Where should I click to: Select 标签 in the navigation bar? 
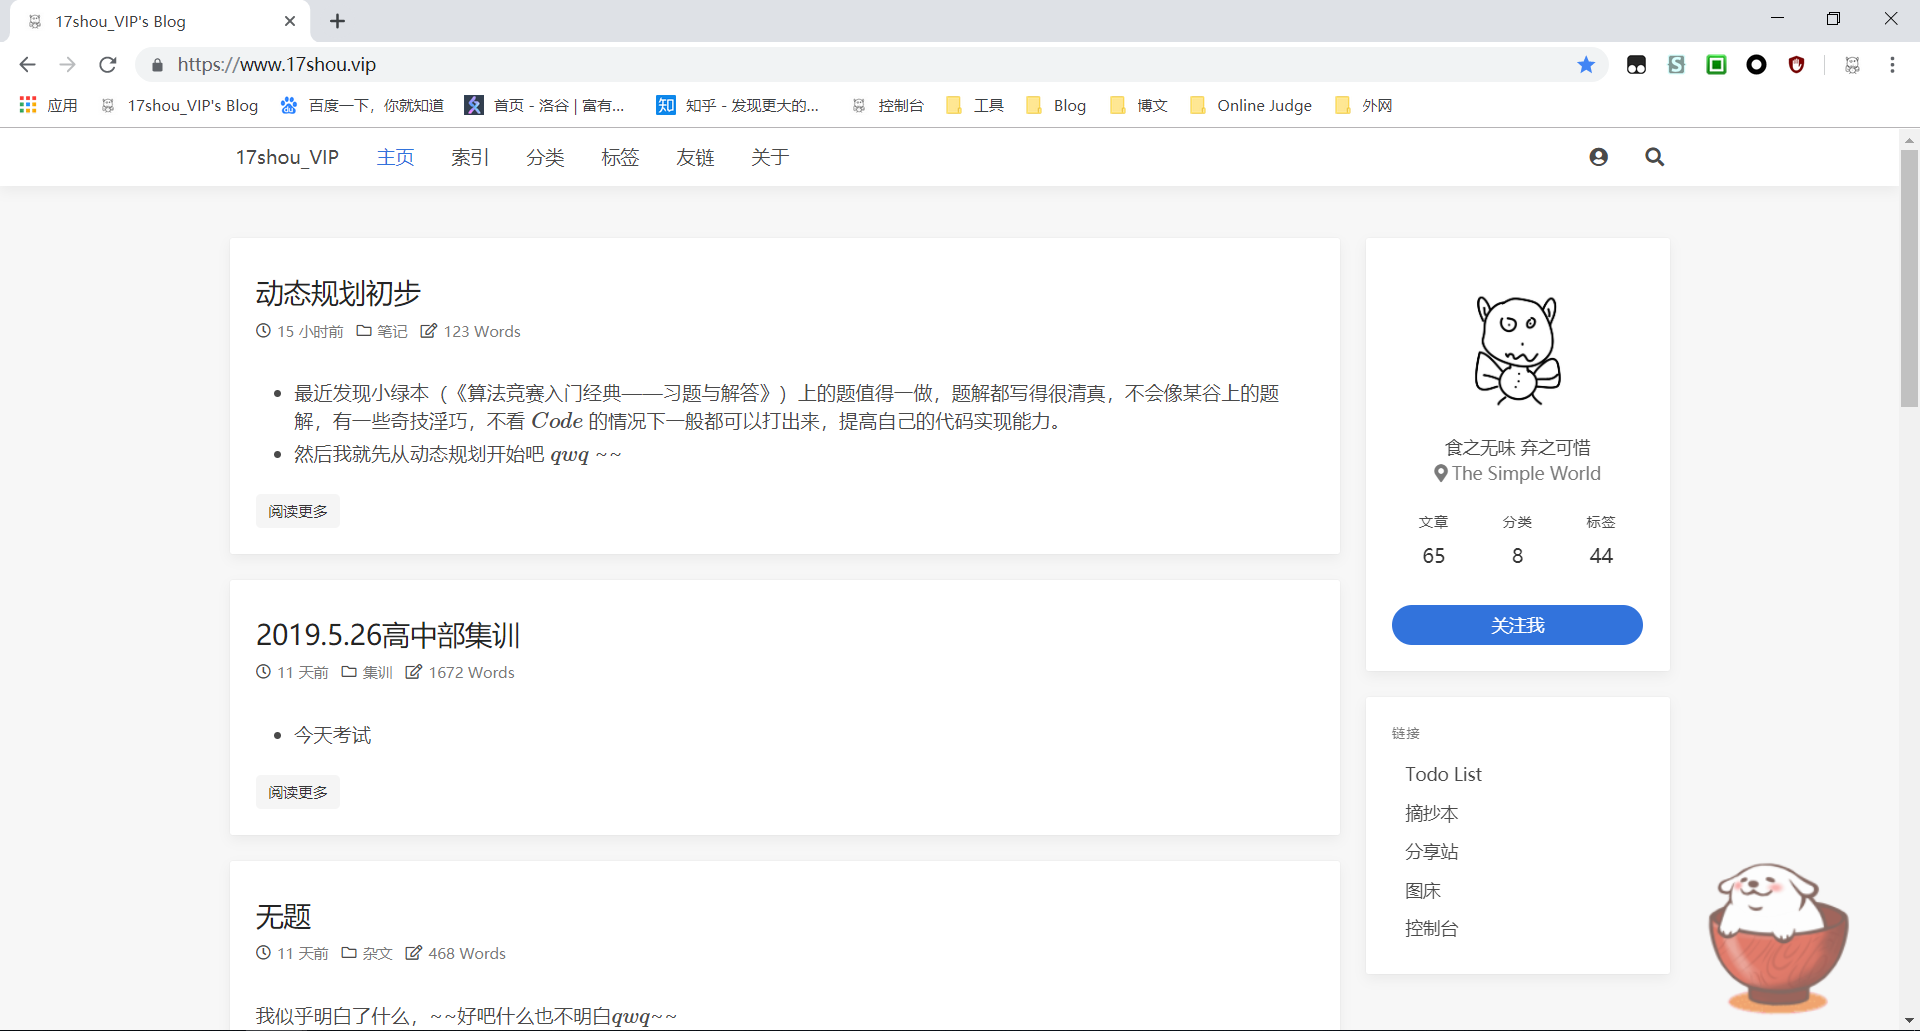click(x=620, y=157)
